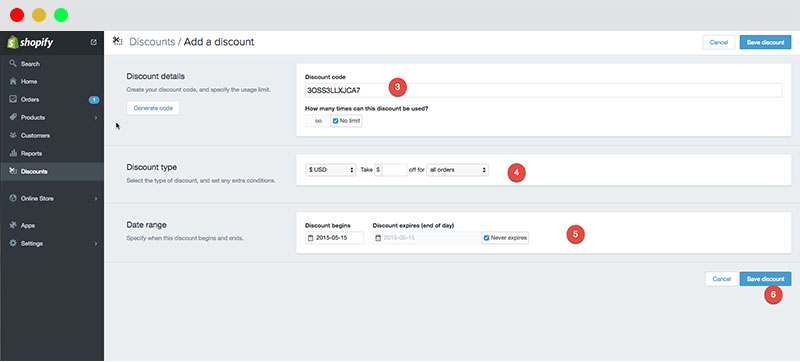Open the $ USD discount type dropdown
This screenshot has height=362, width=800.
coord(331,170)
